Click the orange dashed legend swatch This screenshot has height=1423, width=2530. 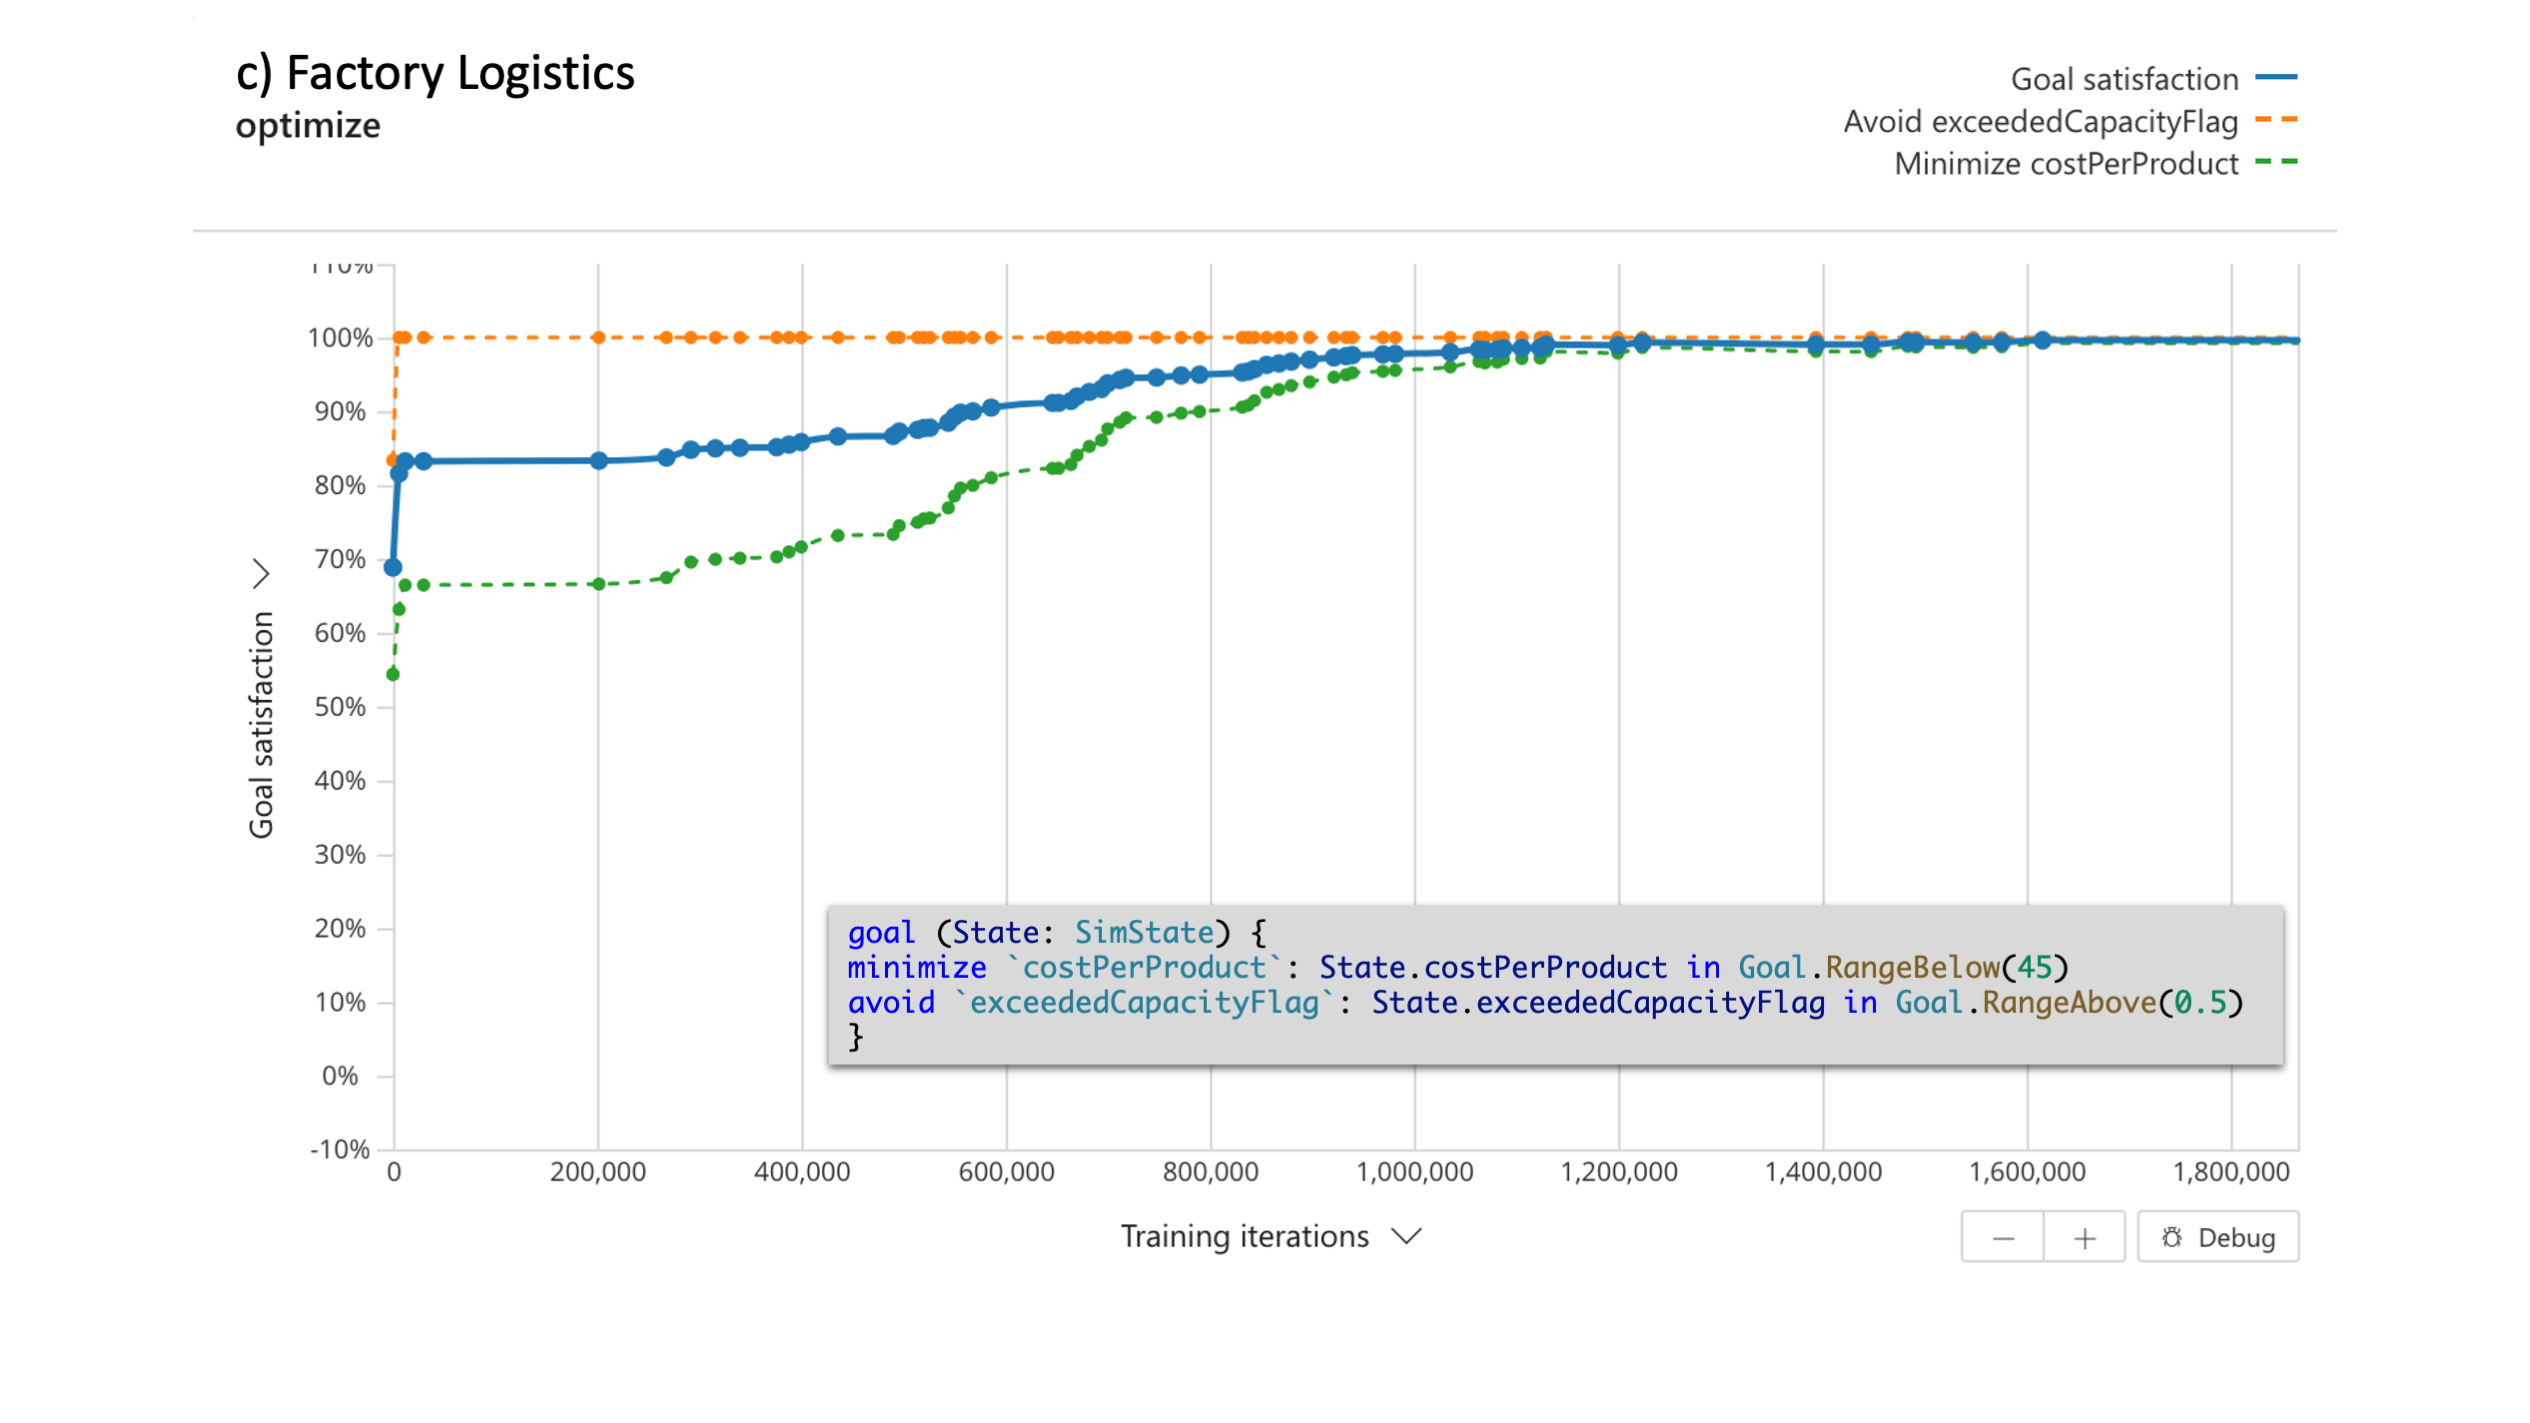tap(2277, 120)
